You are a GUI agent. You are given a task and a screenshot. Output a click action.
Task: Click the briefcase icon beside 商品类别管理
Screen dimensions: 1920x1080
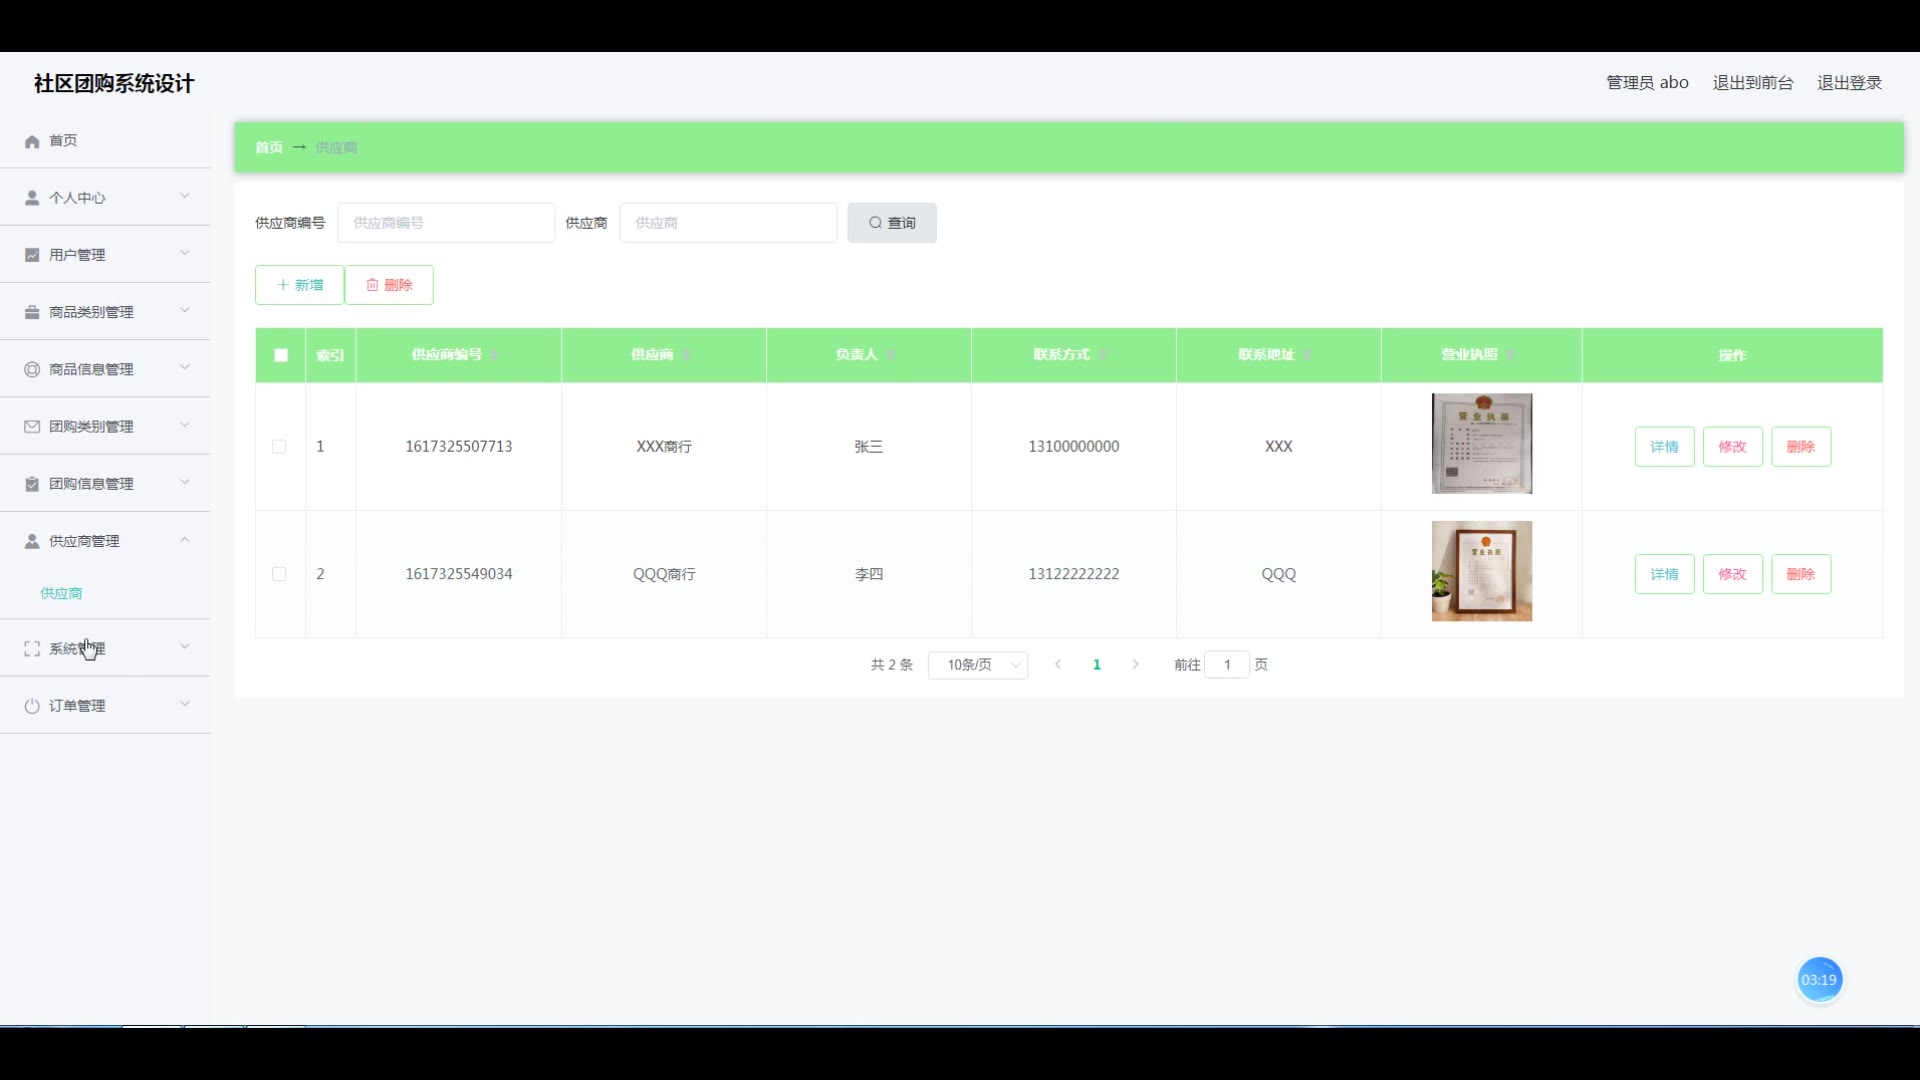[x=32, y=312]
